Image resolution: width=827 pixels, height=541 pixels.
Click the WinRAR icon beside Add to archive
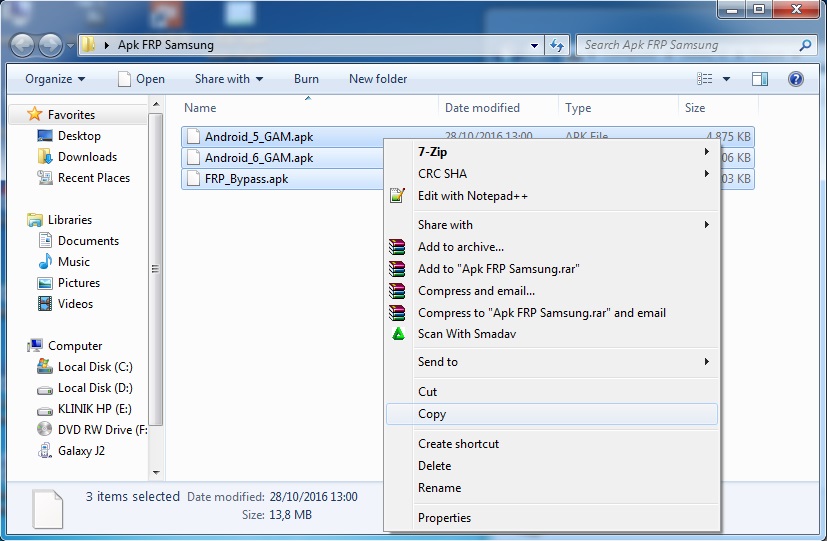click(397, 247)
